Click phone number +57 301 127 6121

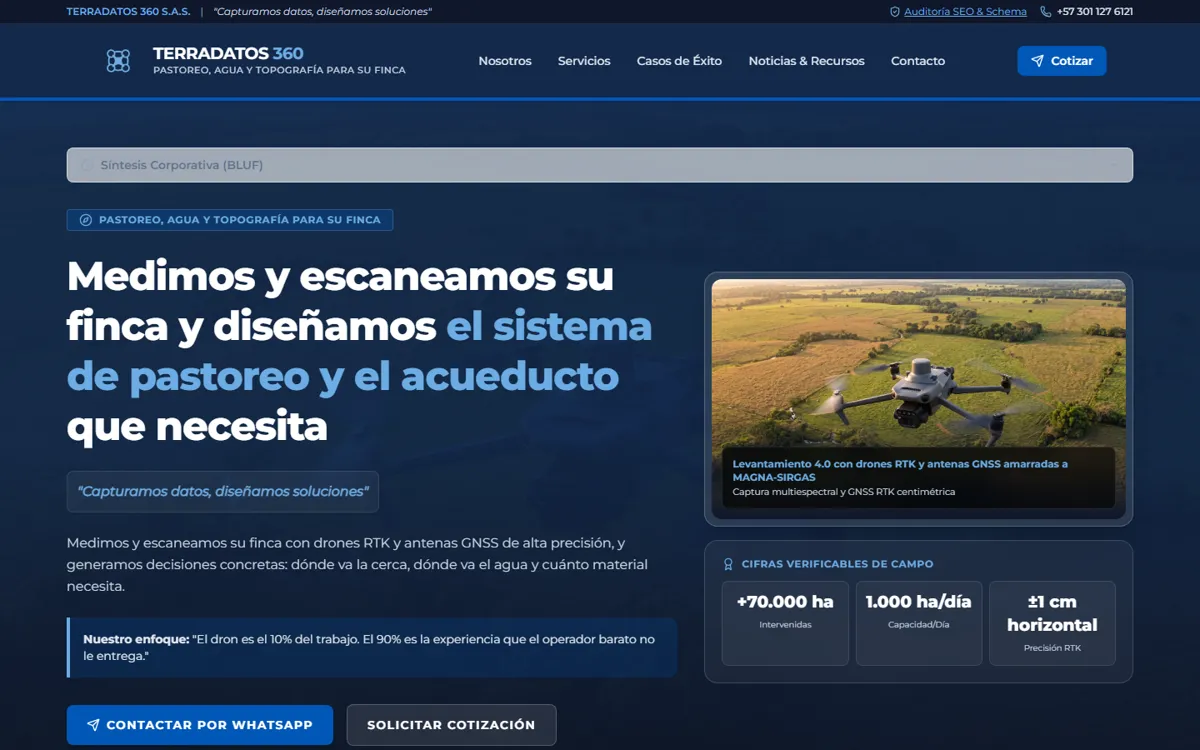(1095, 12)
